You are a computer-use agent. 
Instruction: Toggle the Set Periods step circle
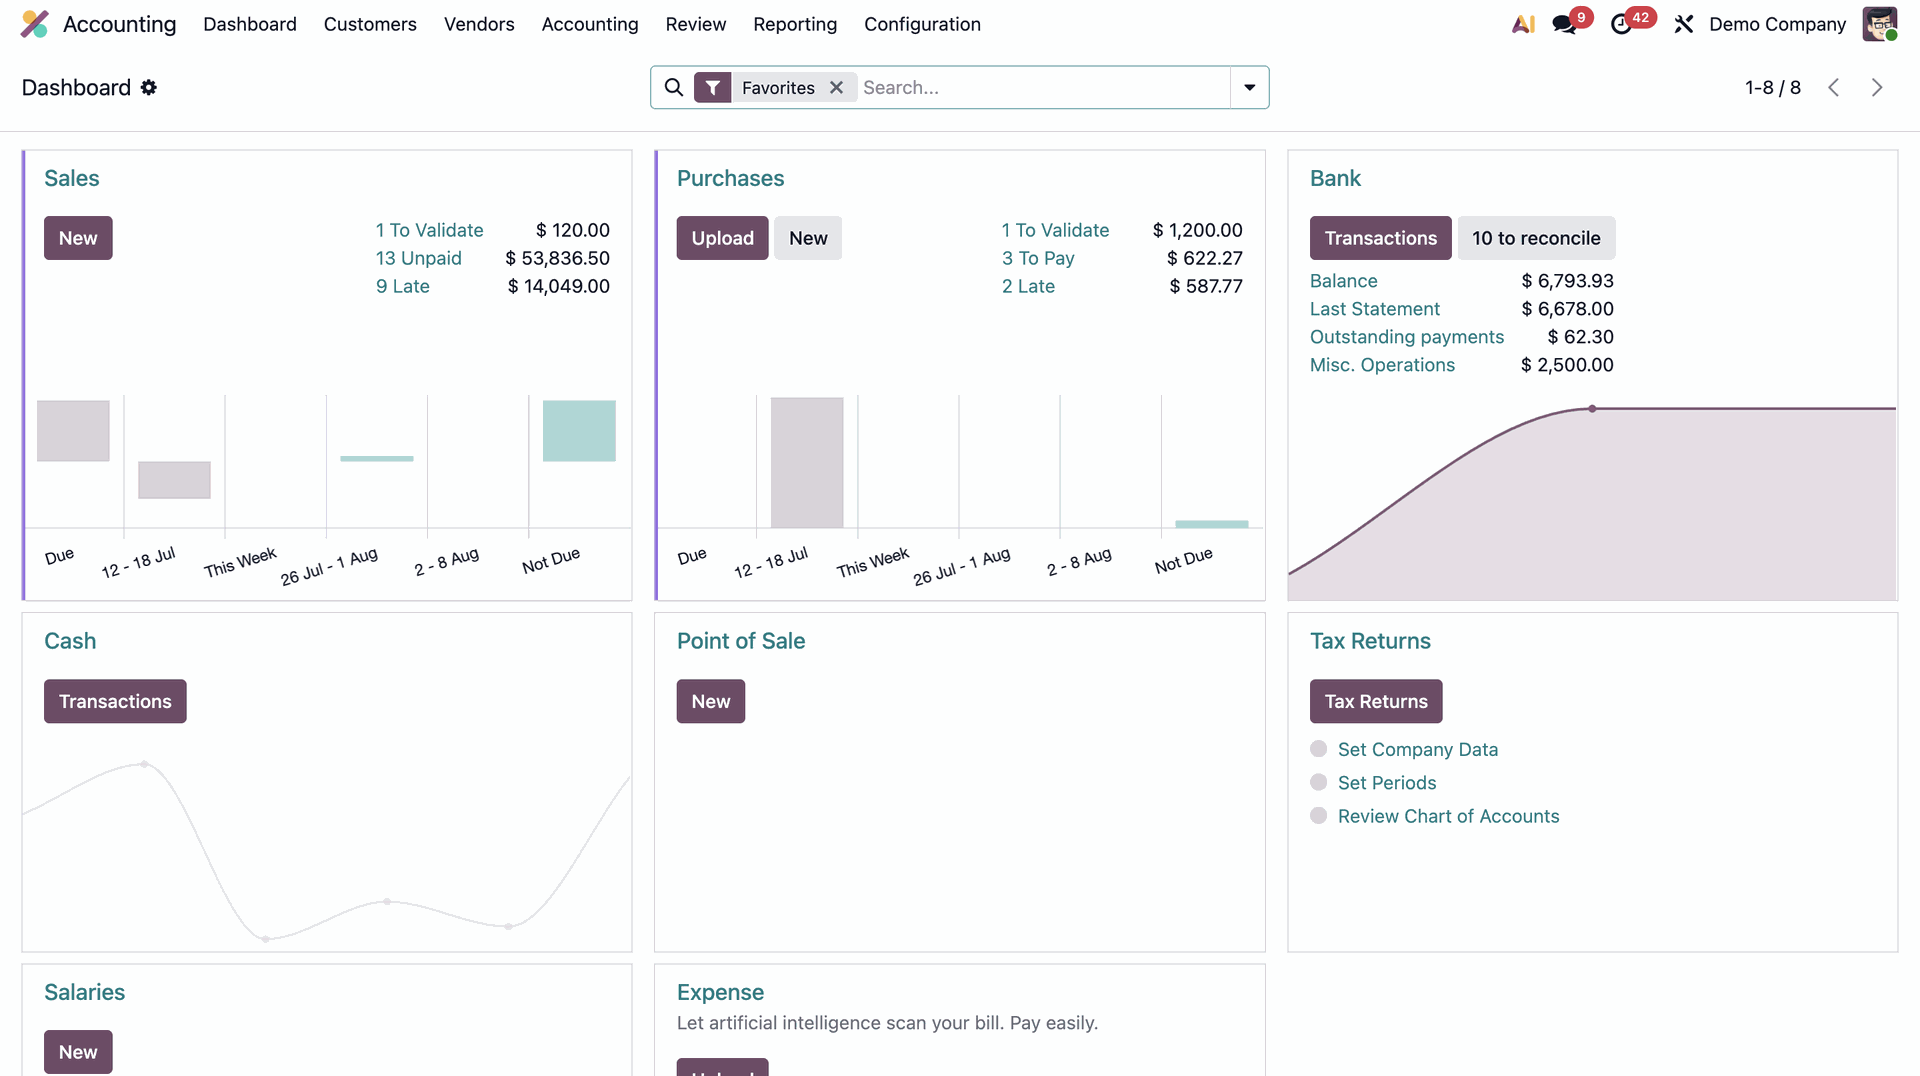[x=1318, y=782]
